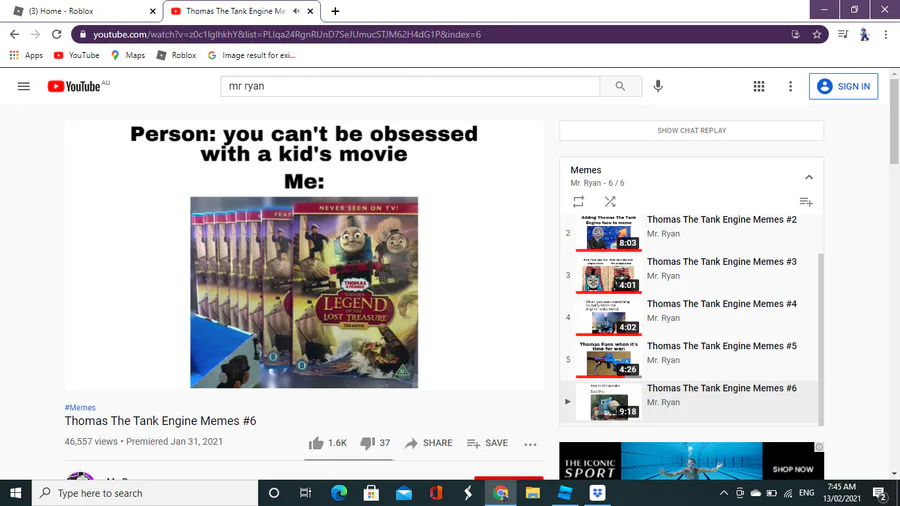Launch Microsoft Edge from taskbar

coord(339,493)
